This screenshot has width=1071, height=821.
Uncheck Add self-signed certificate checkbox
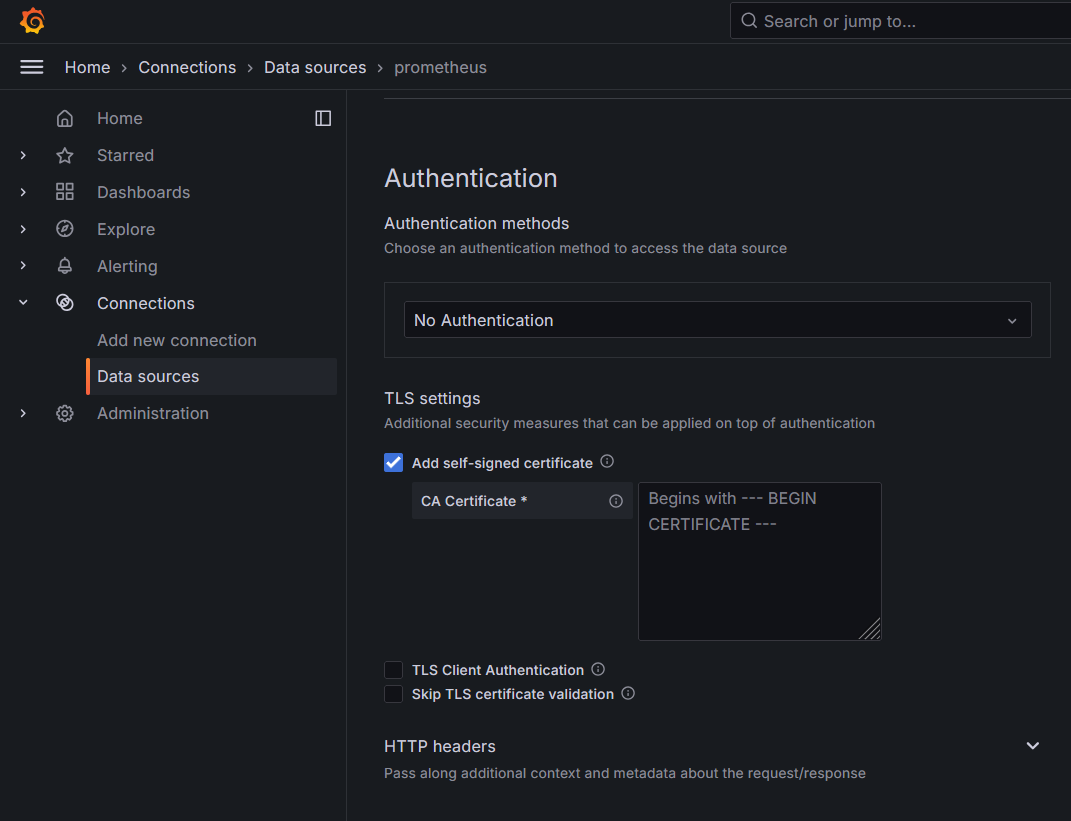[x=394, y=463]
